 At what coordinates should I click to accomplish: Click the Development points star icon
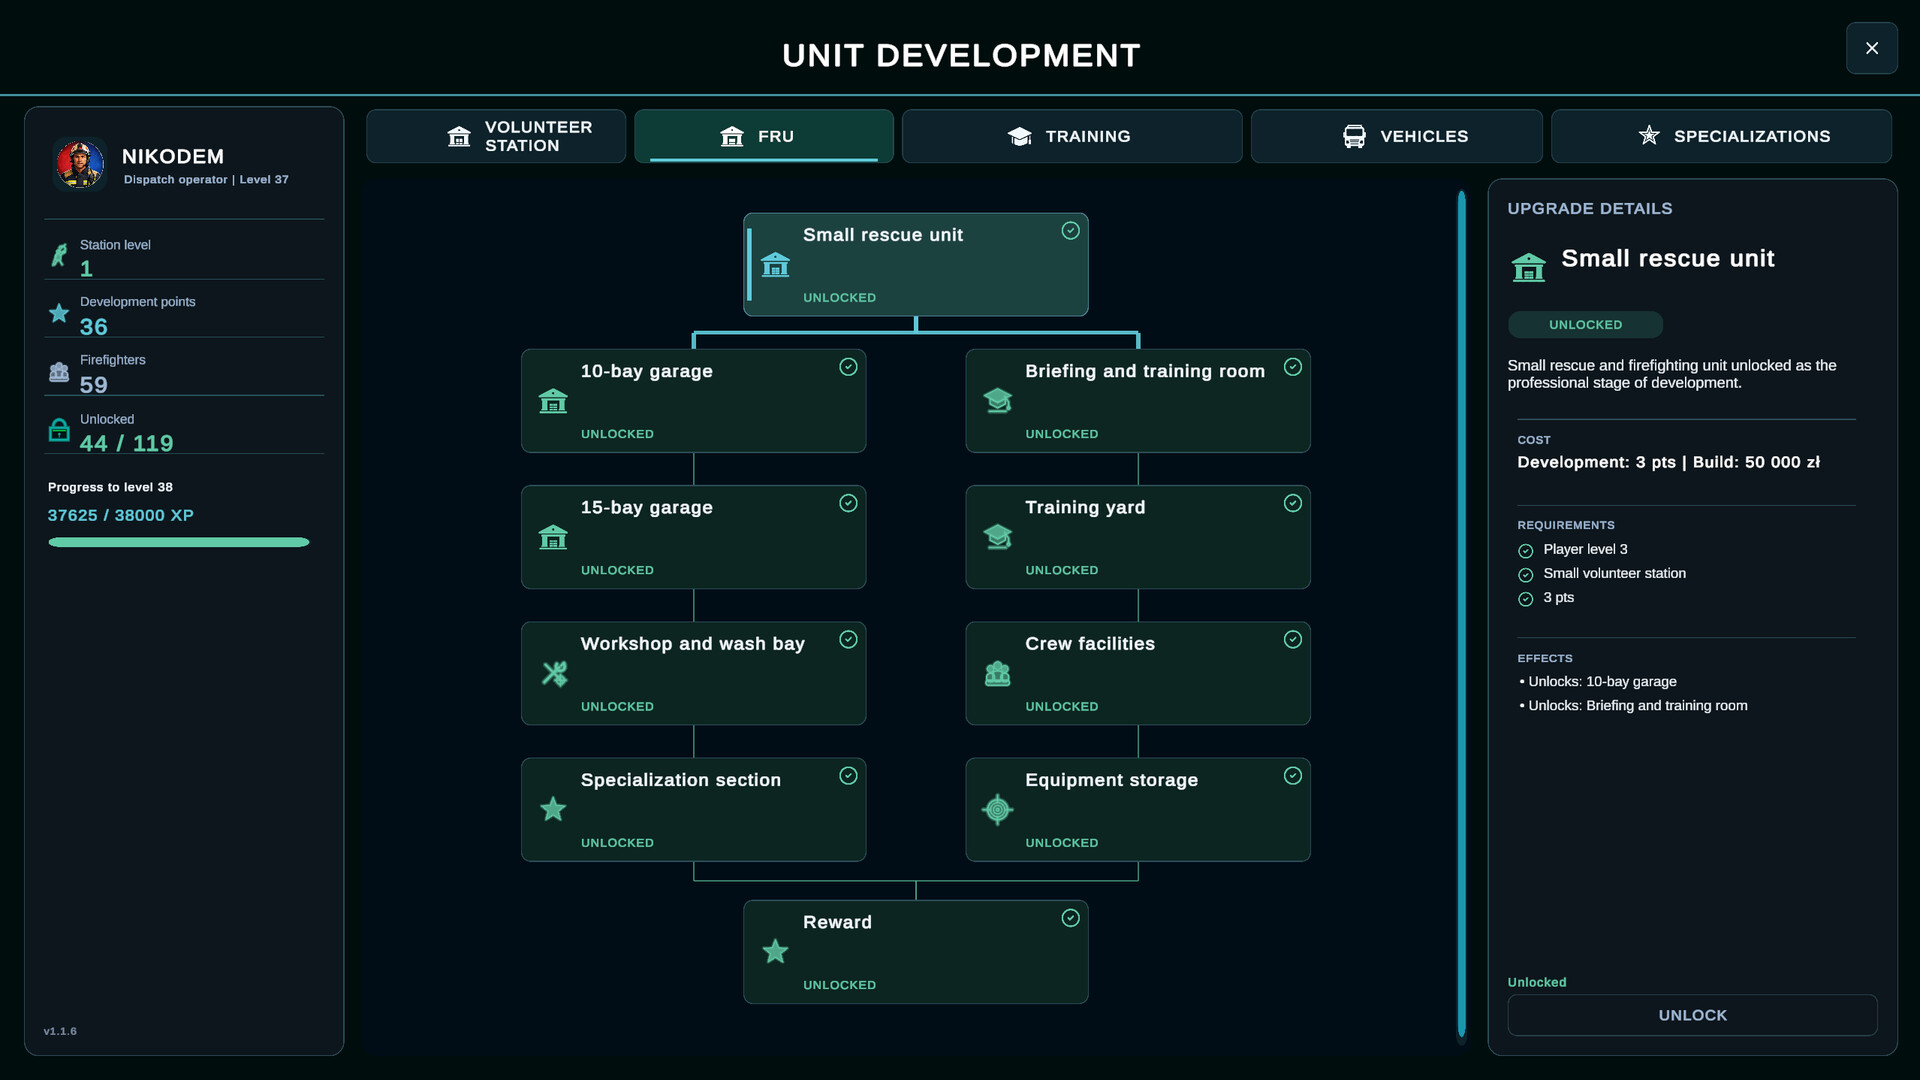pos(59,313)
